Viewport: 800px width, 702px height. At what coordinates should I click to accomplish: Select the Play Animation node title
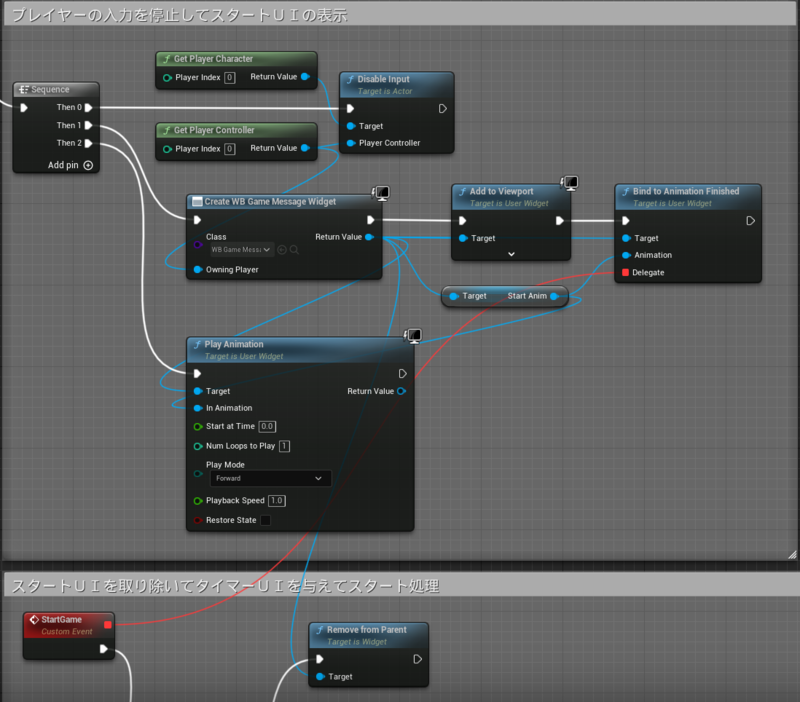[234, 344]
